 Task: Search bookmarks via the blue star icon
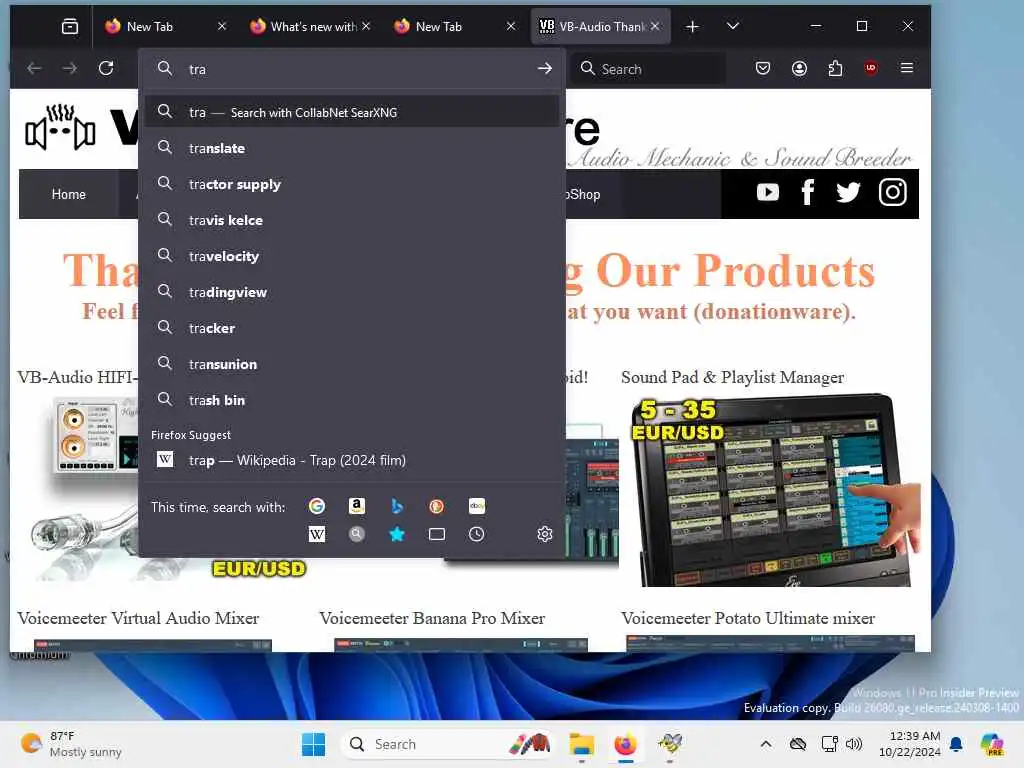[396, 534]
